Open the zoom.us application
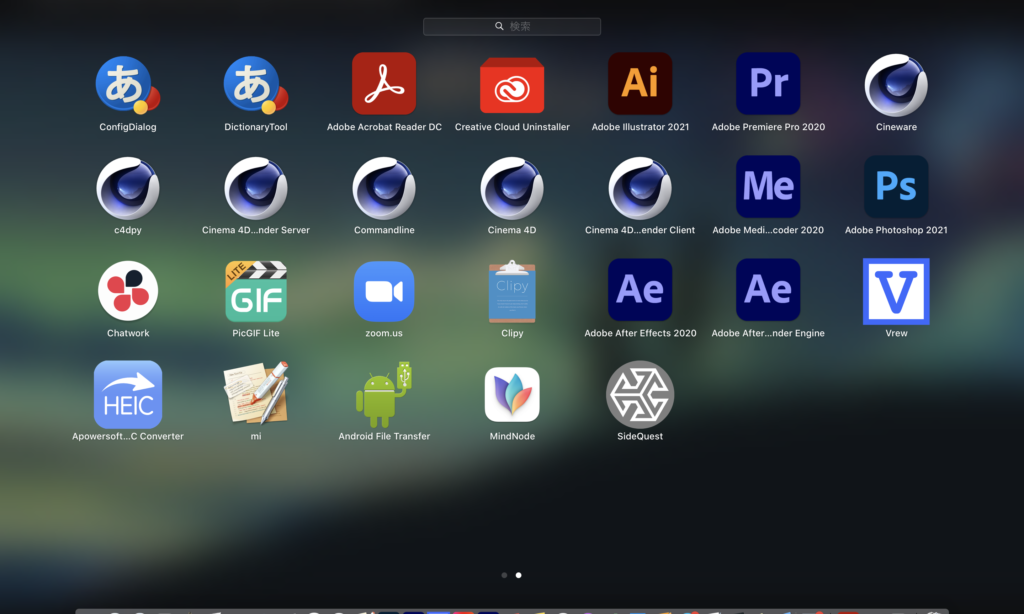Viewport: 1024px width, 614px height. 384,291
